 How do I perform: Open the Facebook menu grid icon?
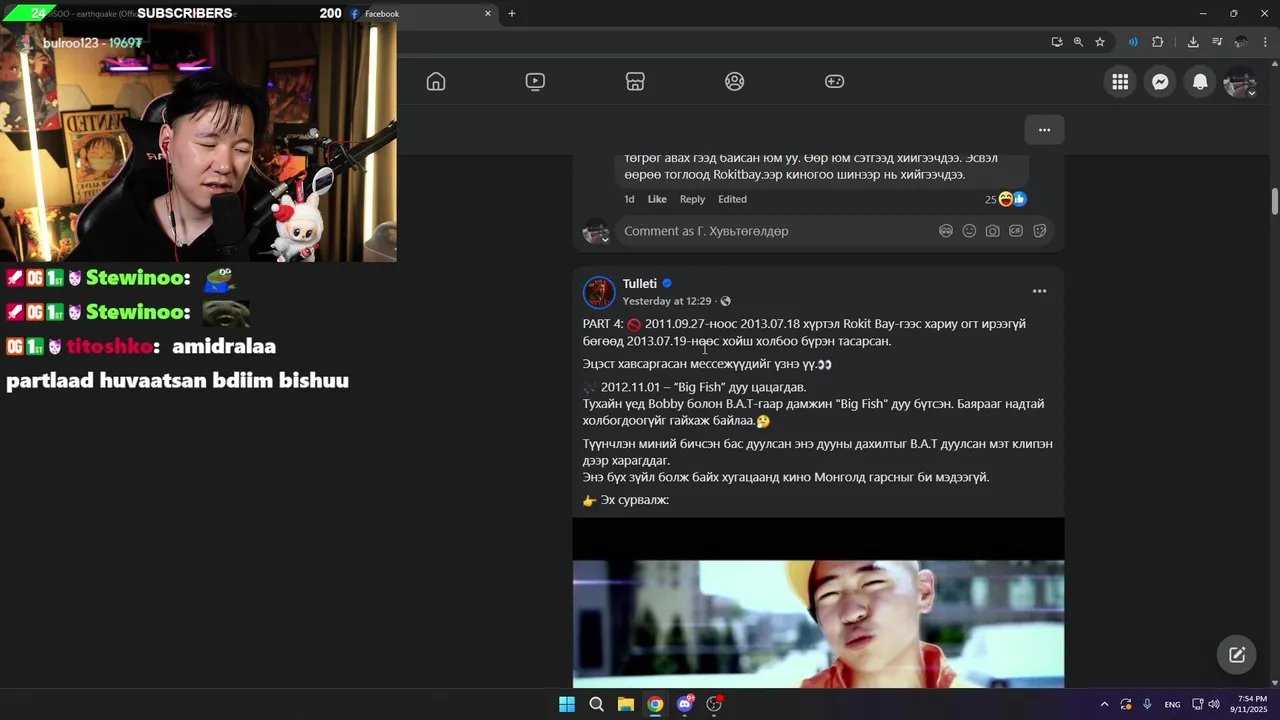tap(1120, 82)
